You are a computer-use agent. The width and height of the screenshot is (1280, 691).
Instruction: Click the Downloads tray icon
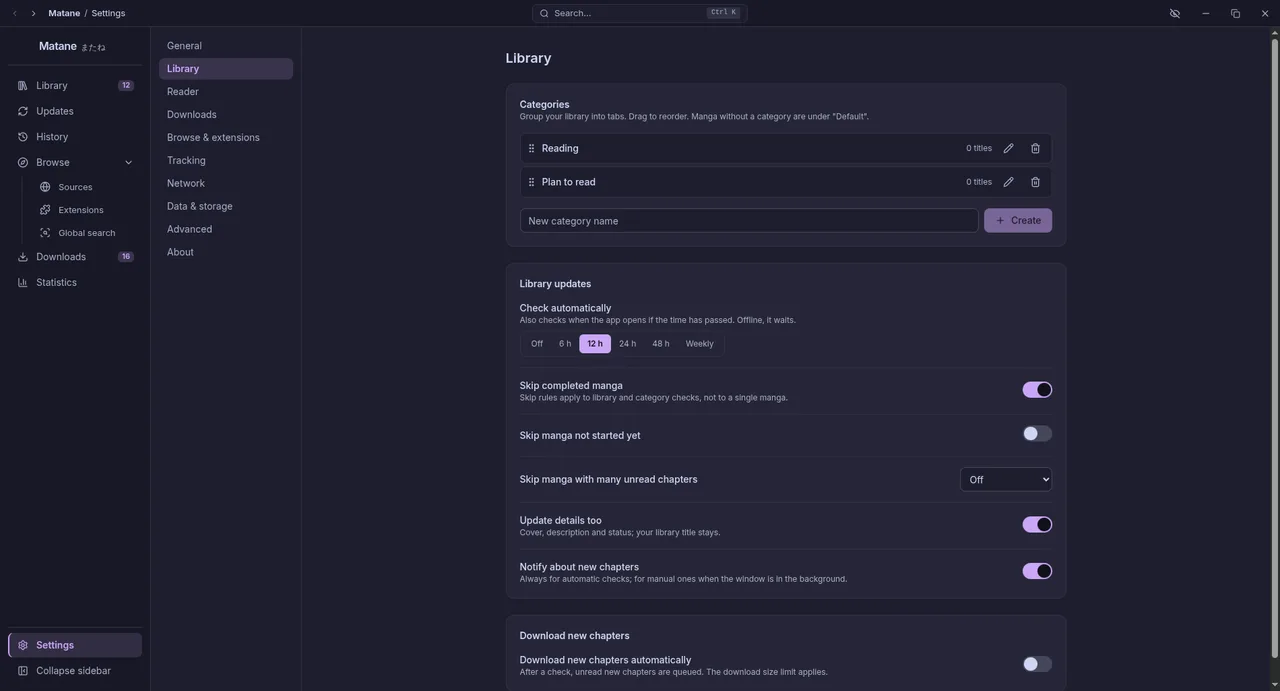click(x=23, y=257)
